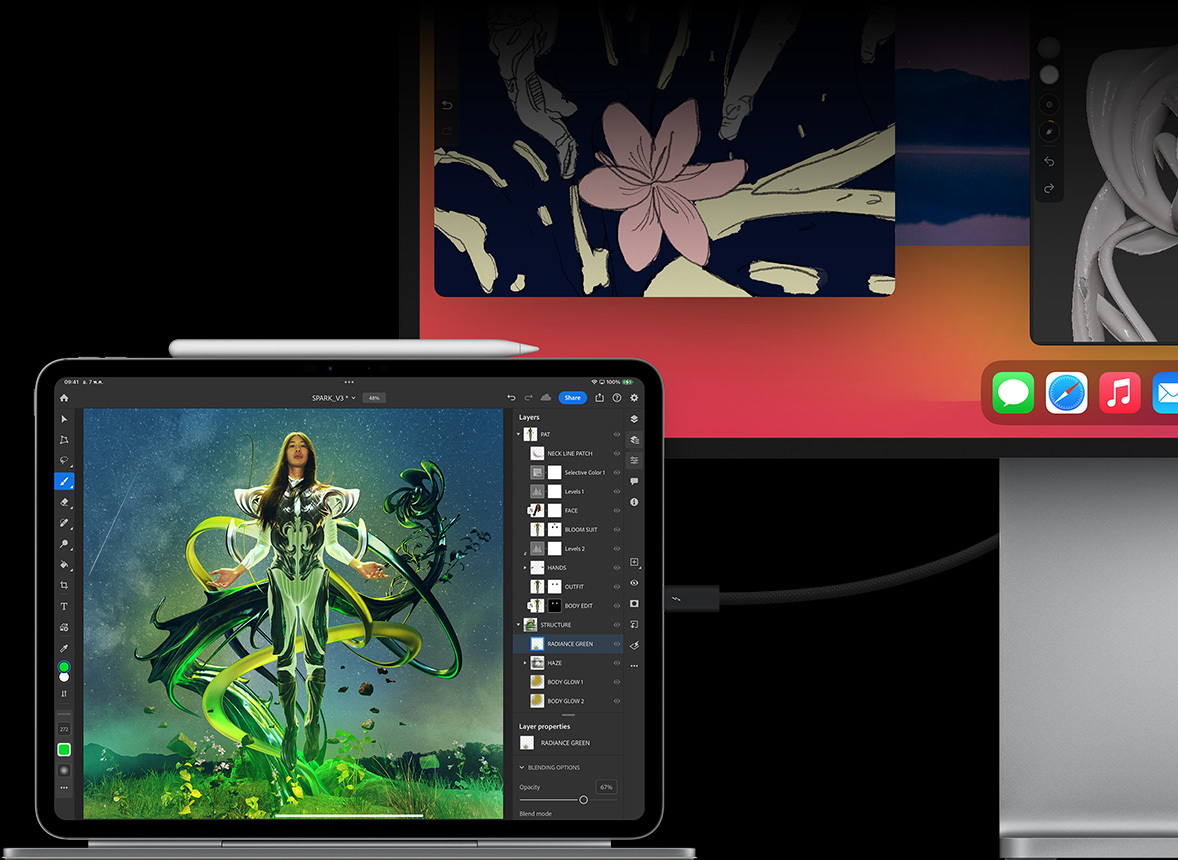The width and height of the screenshot is (1178, 860).
Task: Collapse the BLENDING OPTIONS section
Action: [x=522, y=768]
